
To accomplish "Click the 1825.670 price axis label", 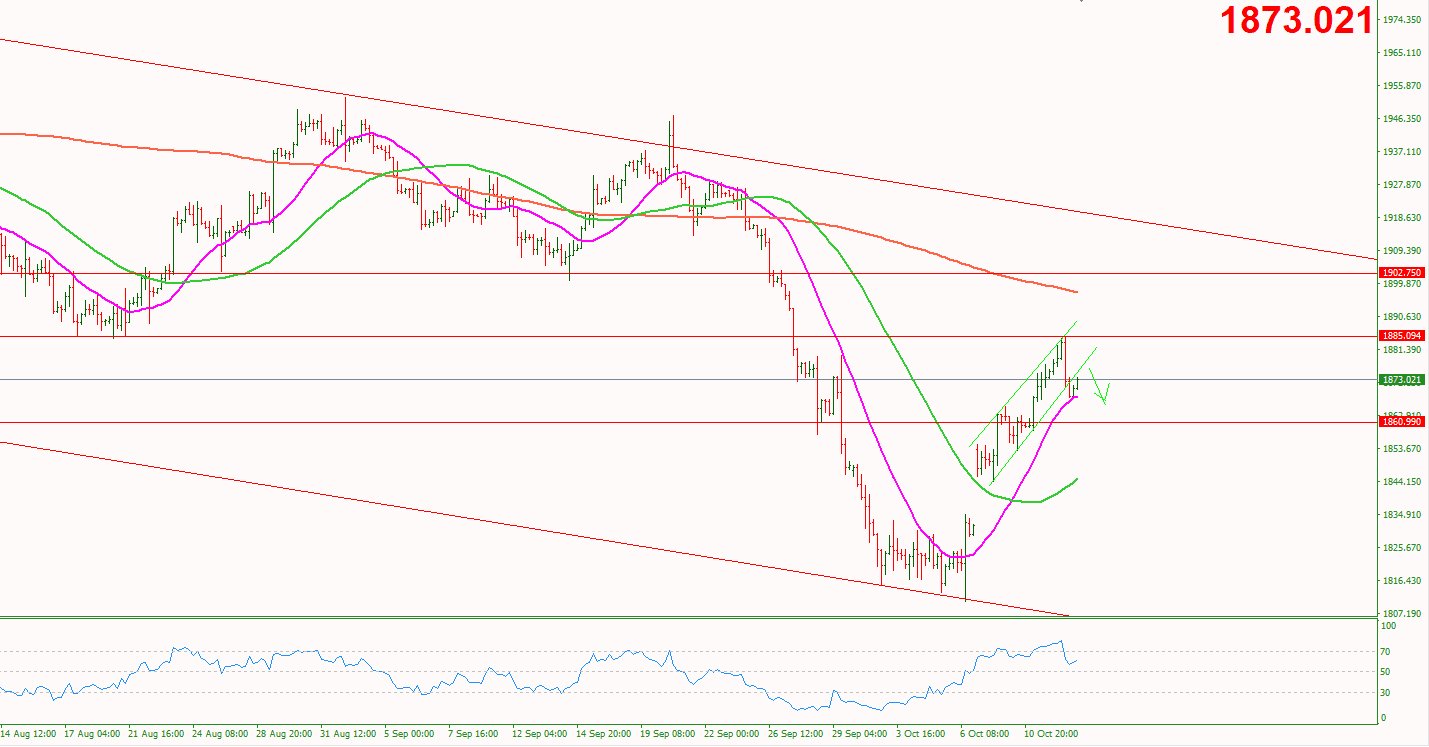I will pyautogui.click(x=1402, y=548).
